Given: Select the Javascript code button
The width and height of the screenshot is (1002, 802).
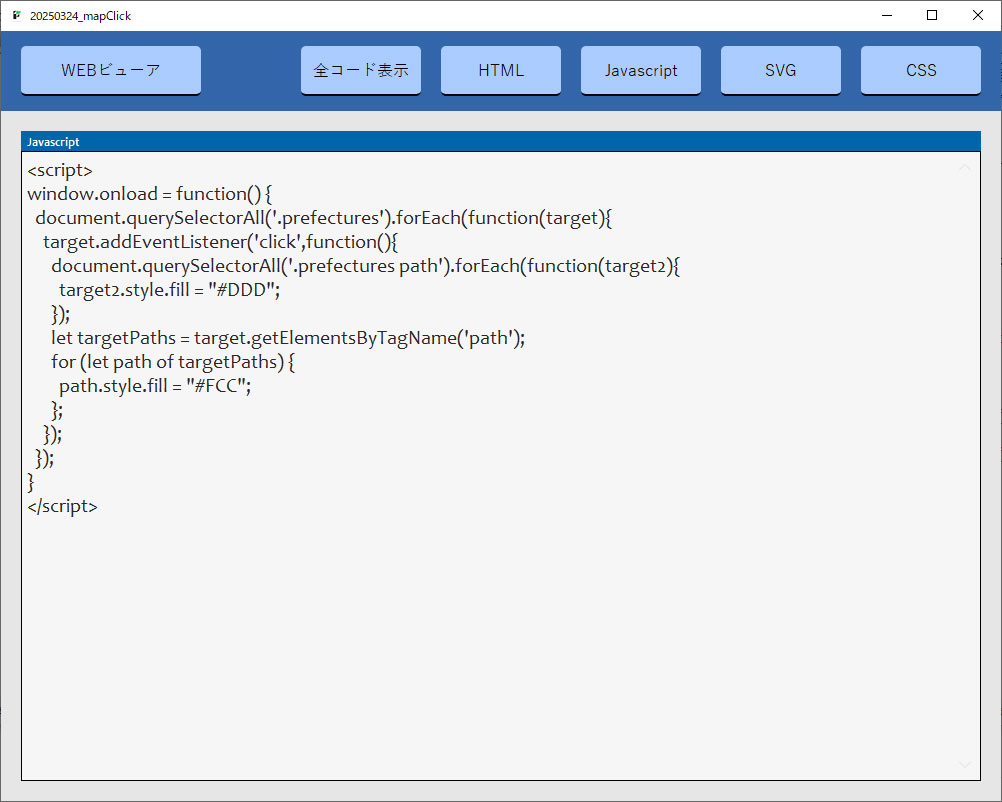Looking at the screenshot, I should pos(640,70).
